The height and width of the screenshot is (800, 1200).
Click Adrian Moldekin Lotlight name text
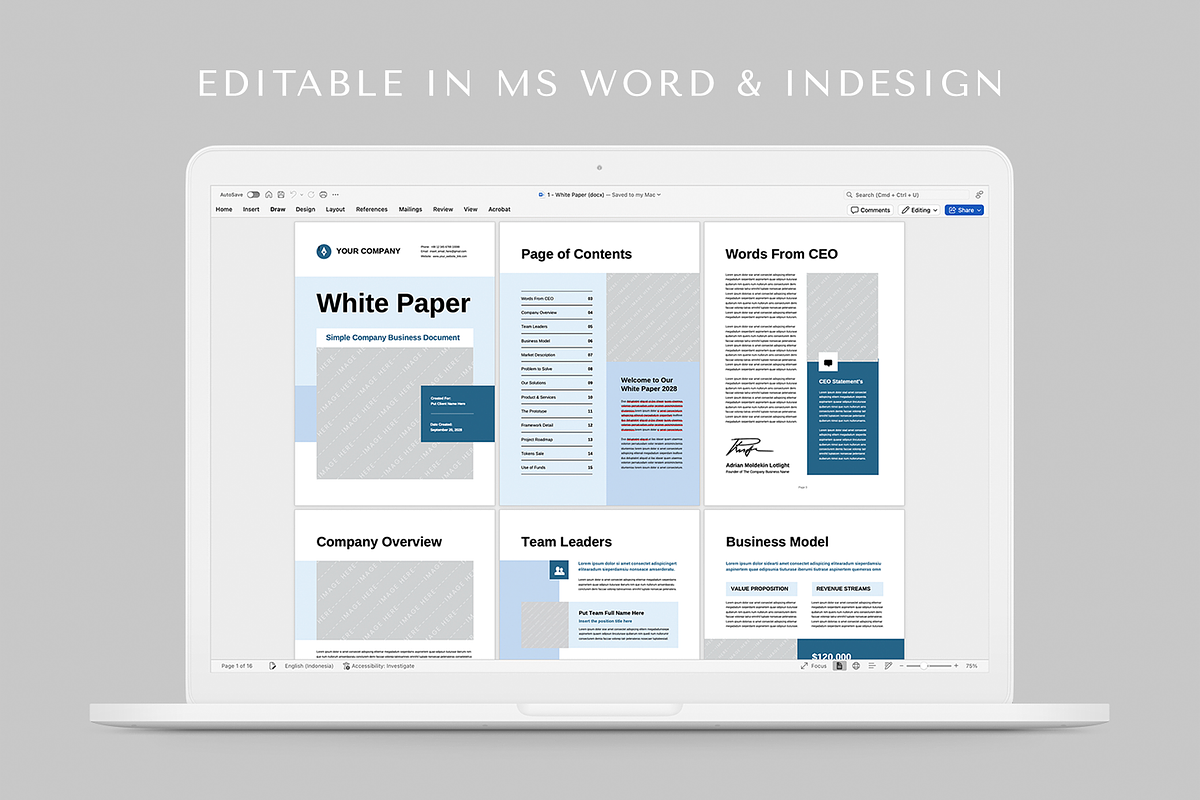(x=757, y=465)
